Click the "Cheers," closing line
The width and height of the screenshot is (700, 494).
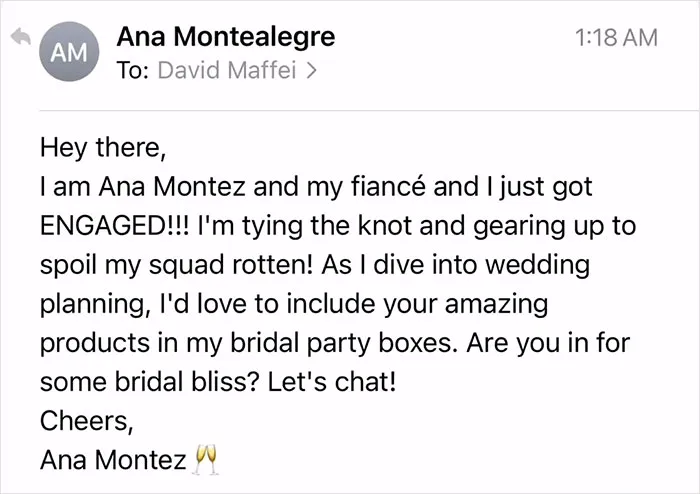pyautogui.click(x=87, y=421)
